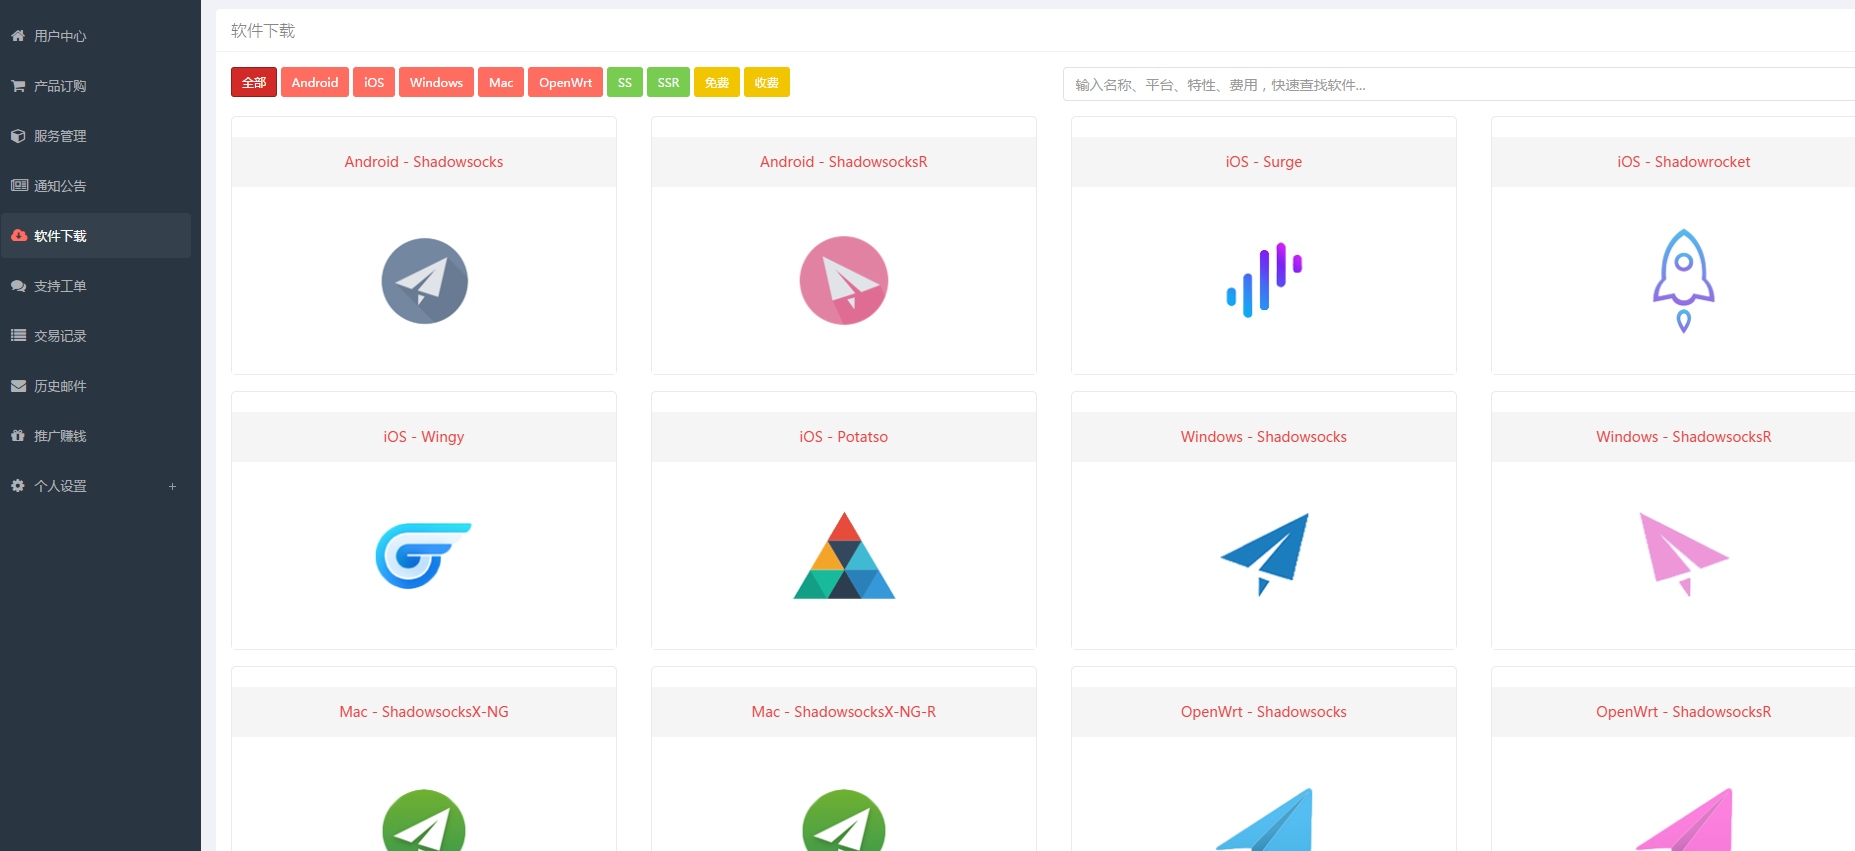Click the envelope icon for 历史邮件
This screenshot has width=1855, height=851.
pos(18,386)
